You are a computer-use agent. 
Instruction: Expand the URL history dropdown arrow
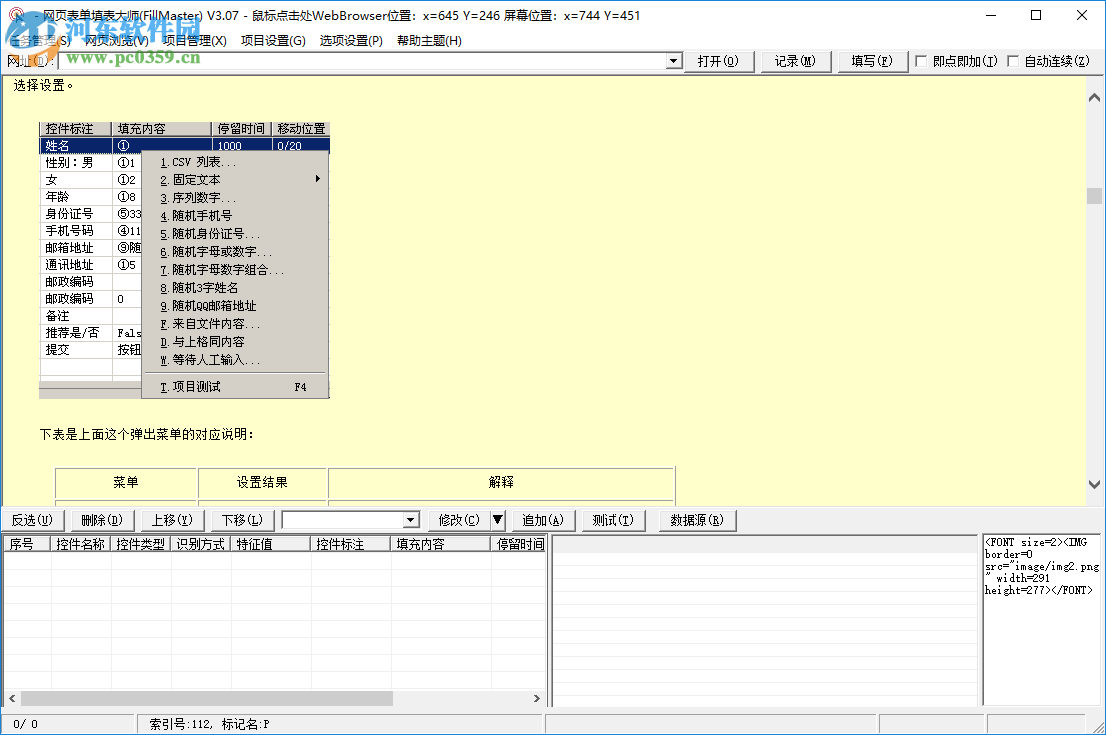(x=672, y=60)
